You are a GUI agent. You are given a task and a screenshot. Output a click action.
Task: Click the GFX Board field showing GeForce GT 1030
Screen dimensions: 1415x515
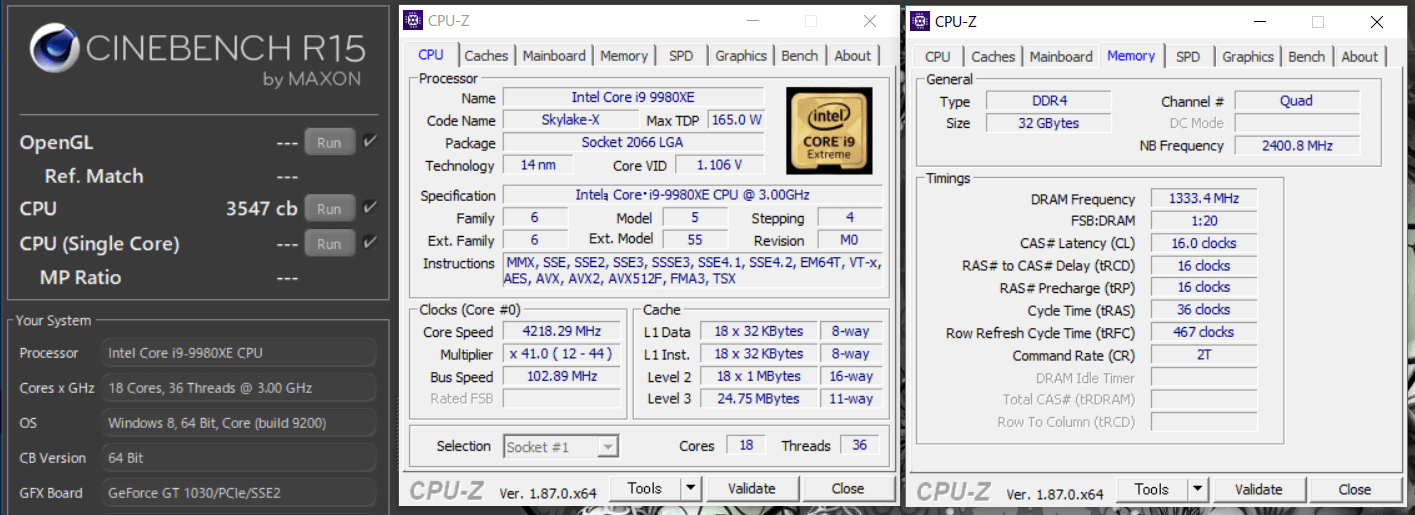(240, 492)
